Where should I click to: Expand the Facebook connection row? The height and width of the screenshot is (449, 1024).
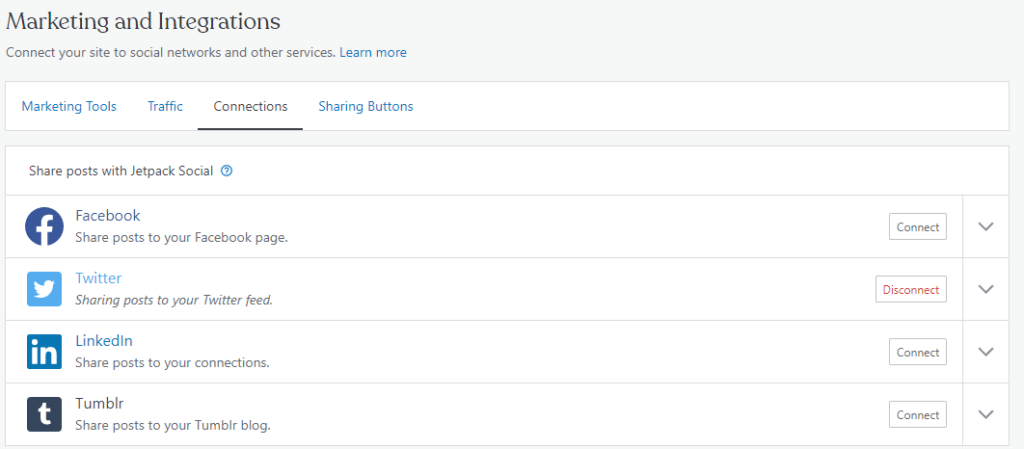click(x=986, y=226)
